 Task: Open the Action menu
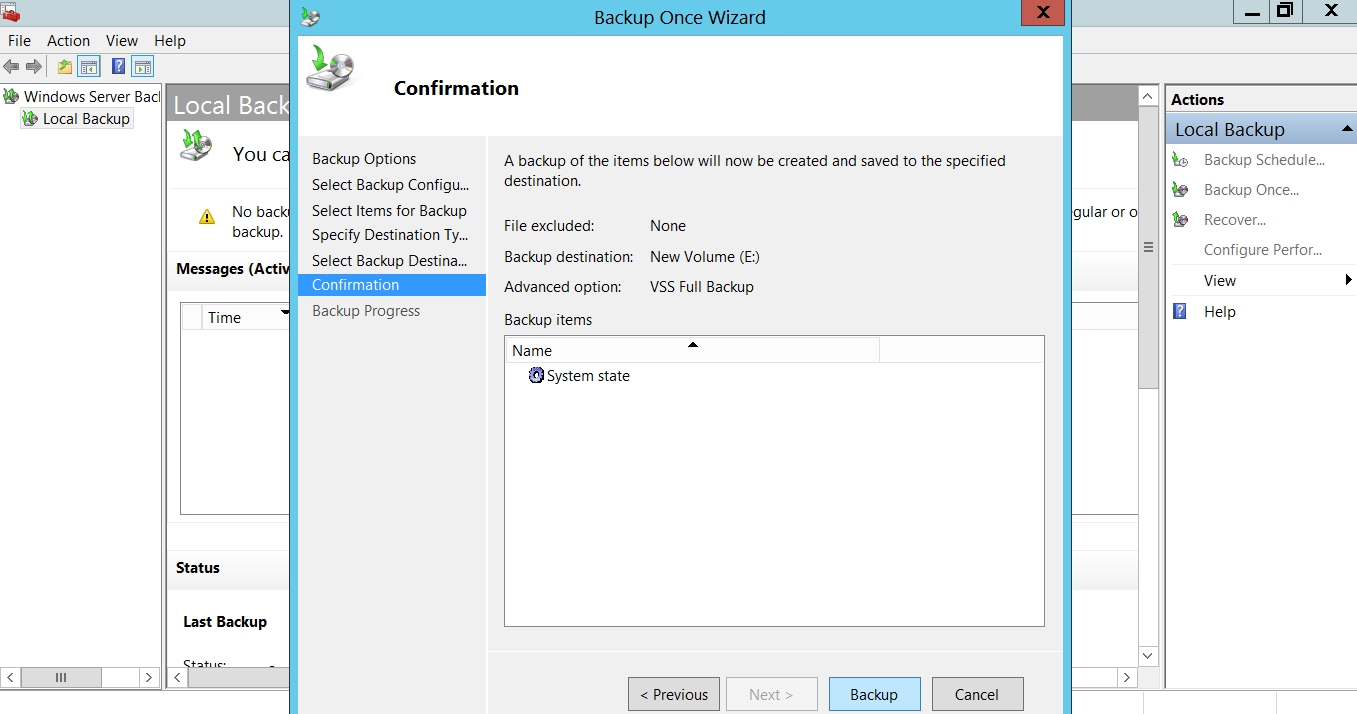(x=68, y=41)
